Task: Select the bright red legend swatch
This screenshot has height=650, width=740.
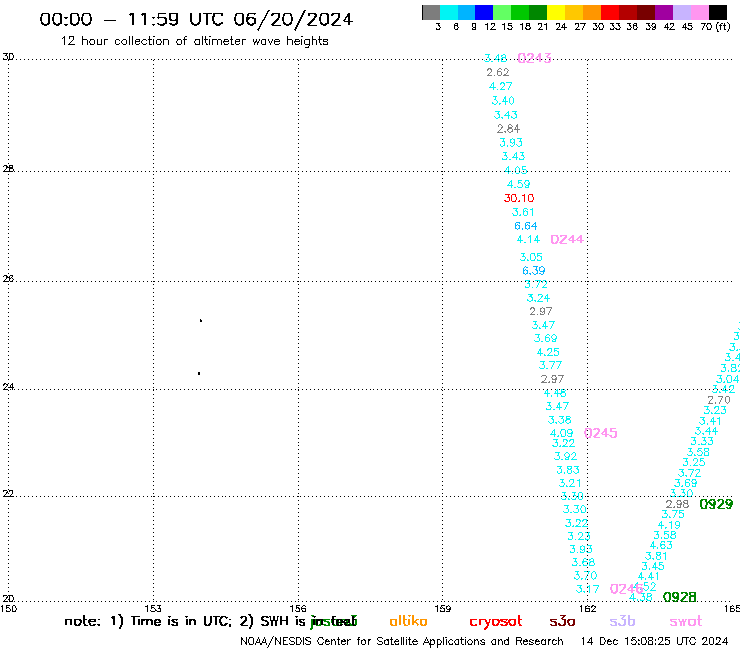Action: tap(610, 12)
